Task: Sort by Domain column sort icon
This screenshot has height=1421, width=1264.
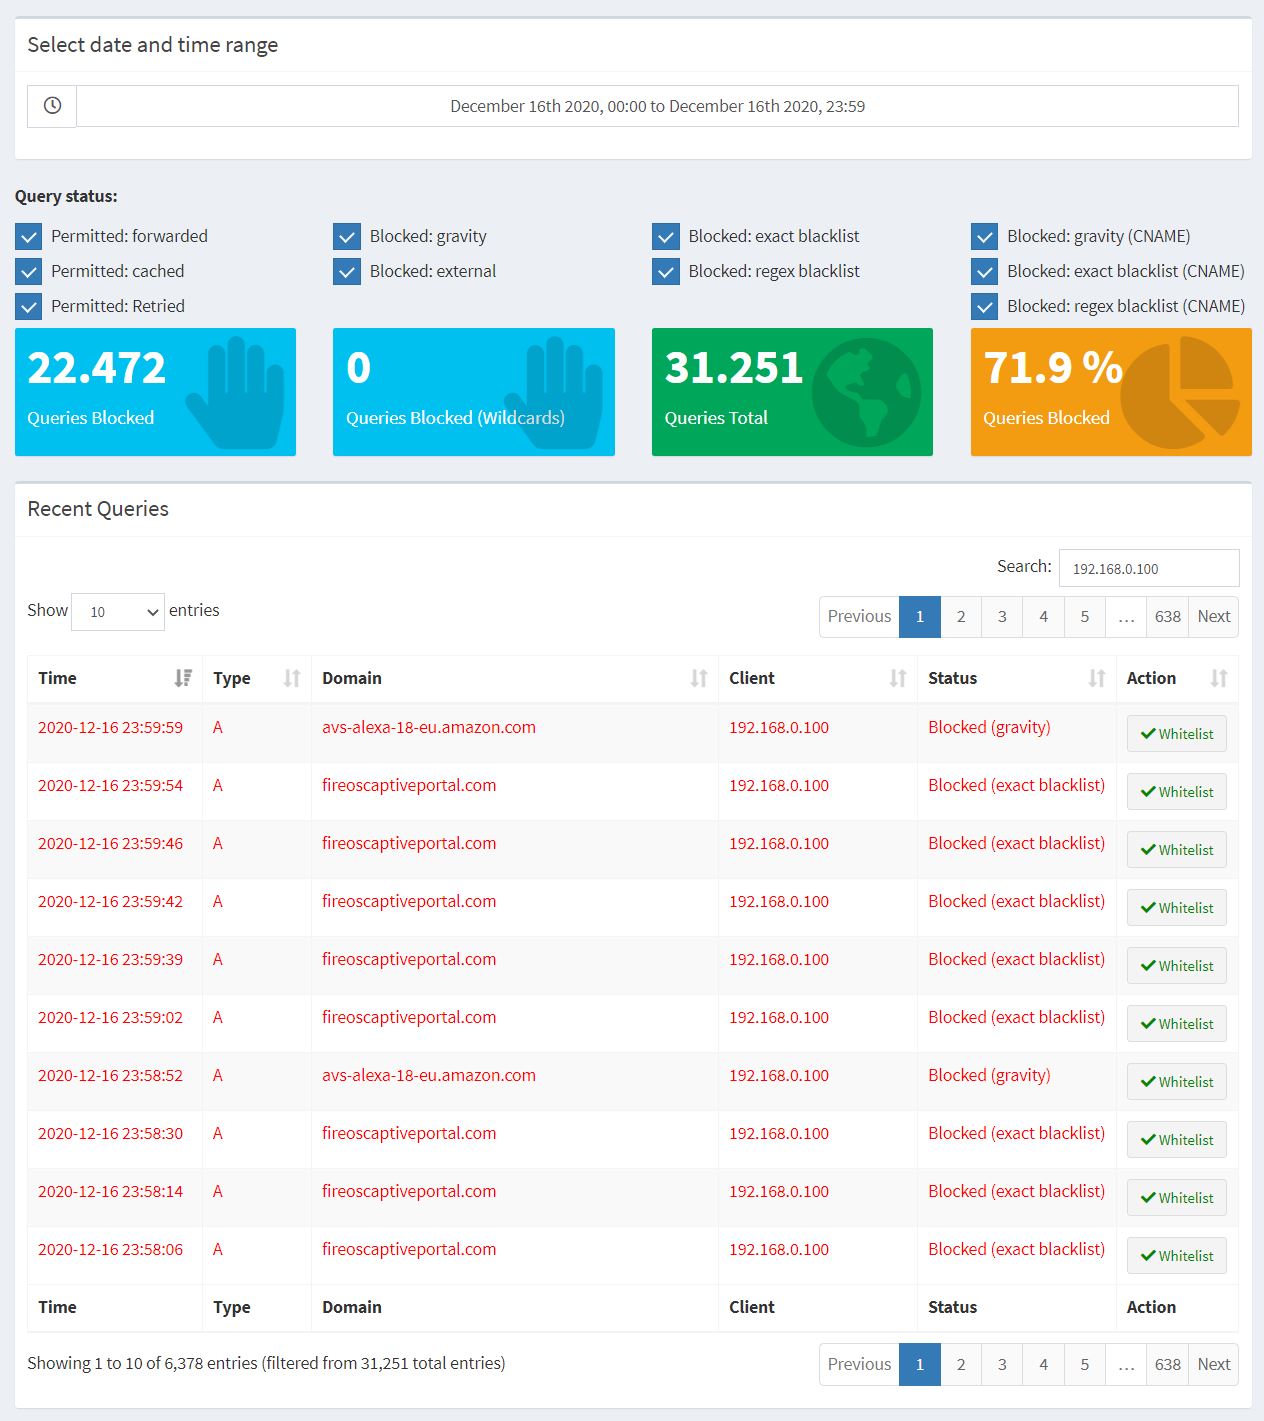Action: [x=699, y=678]
